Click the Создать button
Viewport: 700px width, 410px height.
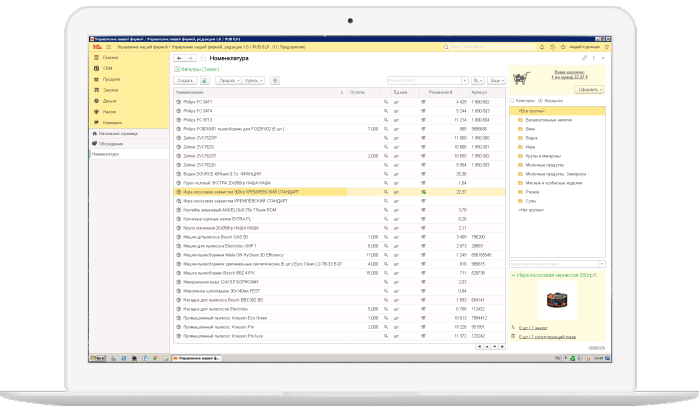pos(185,80)
